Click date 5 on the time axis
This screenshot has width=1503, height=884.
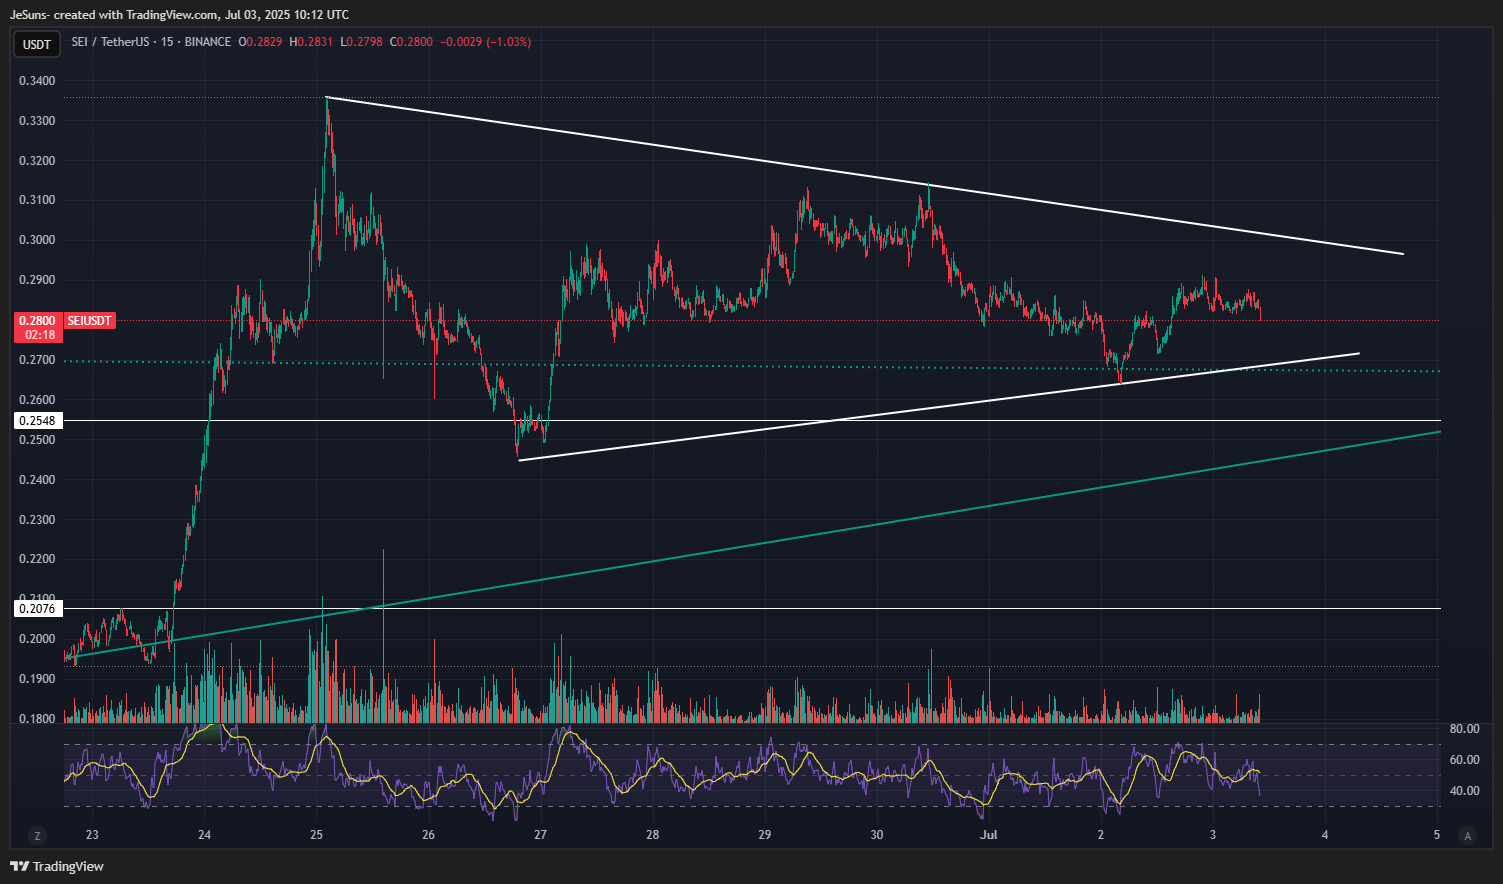click(1437, 834)
